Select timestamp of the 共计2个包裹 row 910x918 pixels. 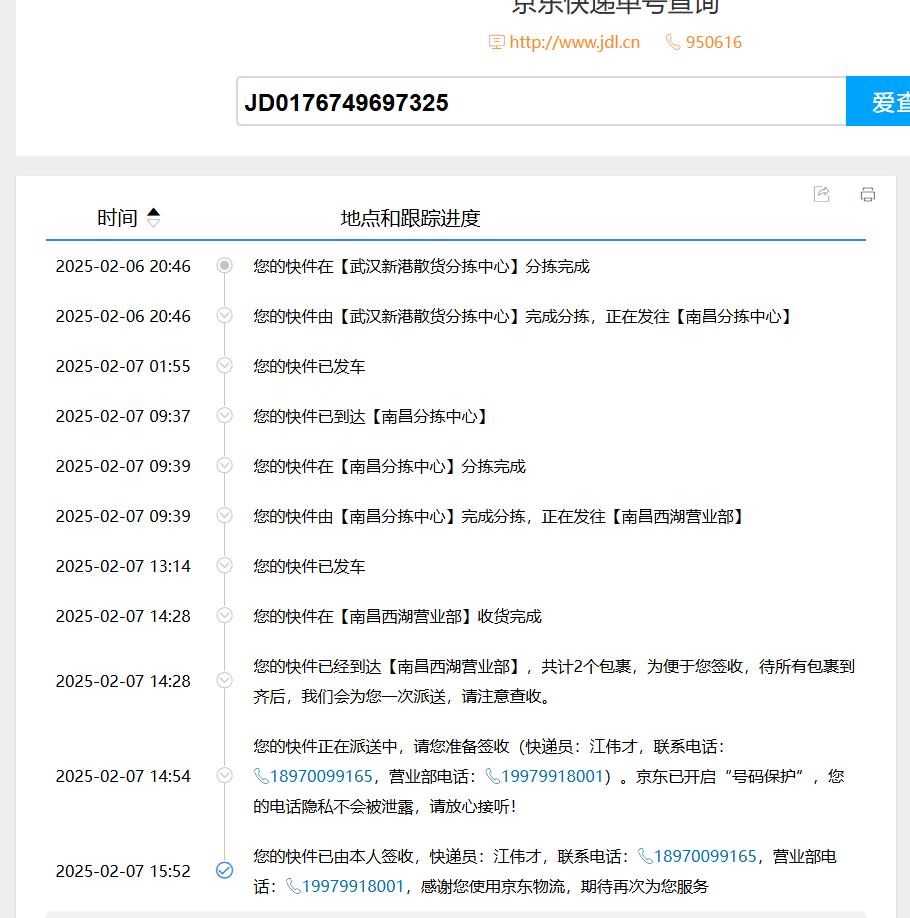coord(123,681)
